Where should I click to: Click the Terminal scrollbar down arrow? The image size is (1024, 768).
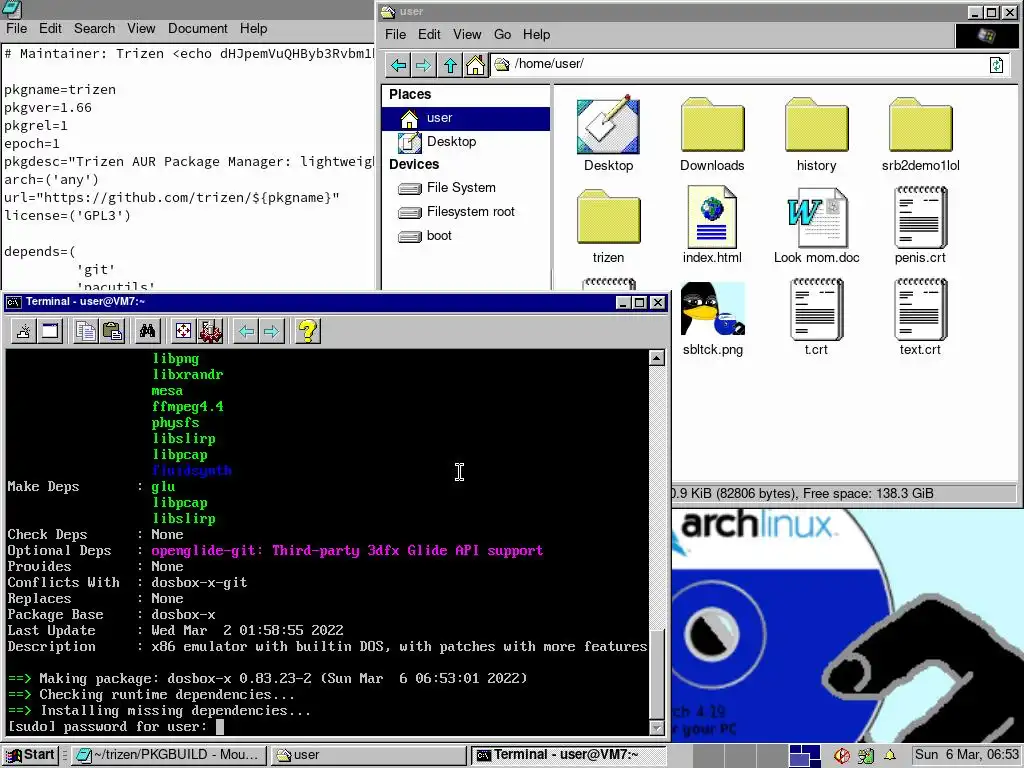pyautogui.click(x=657, y=728)
